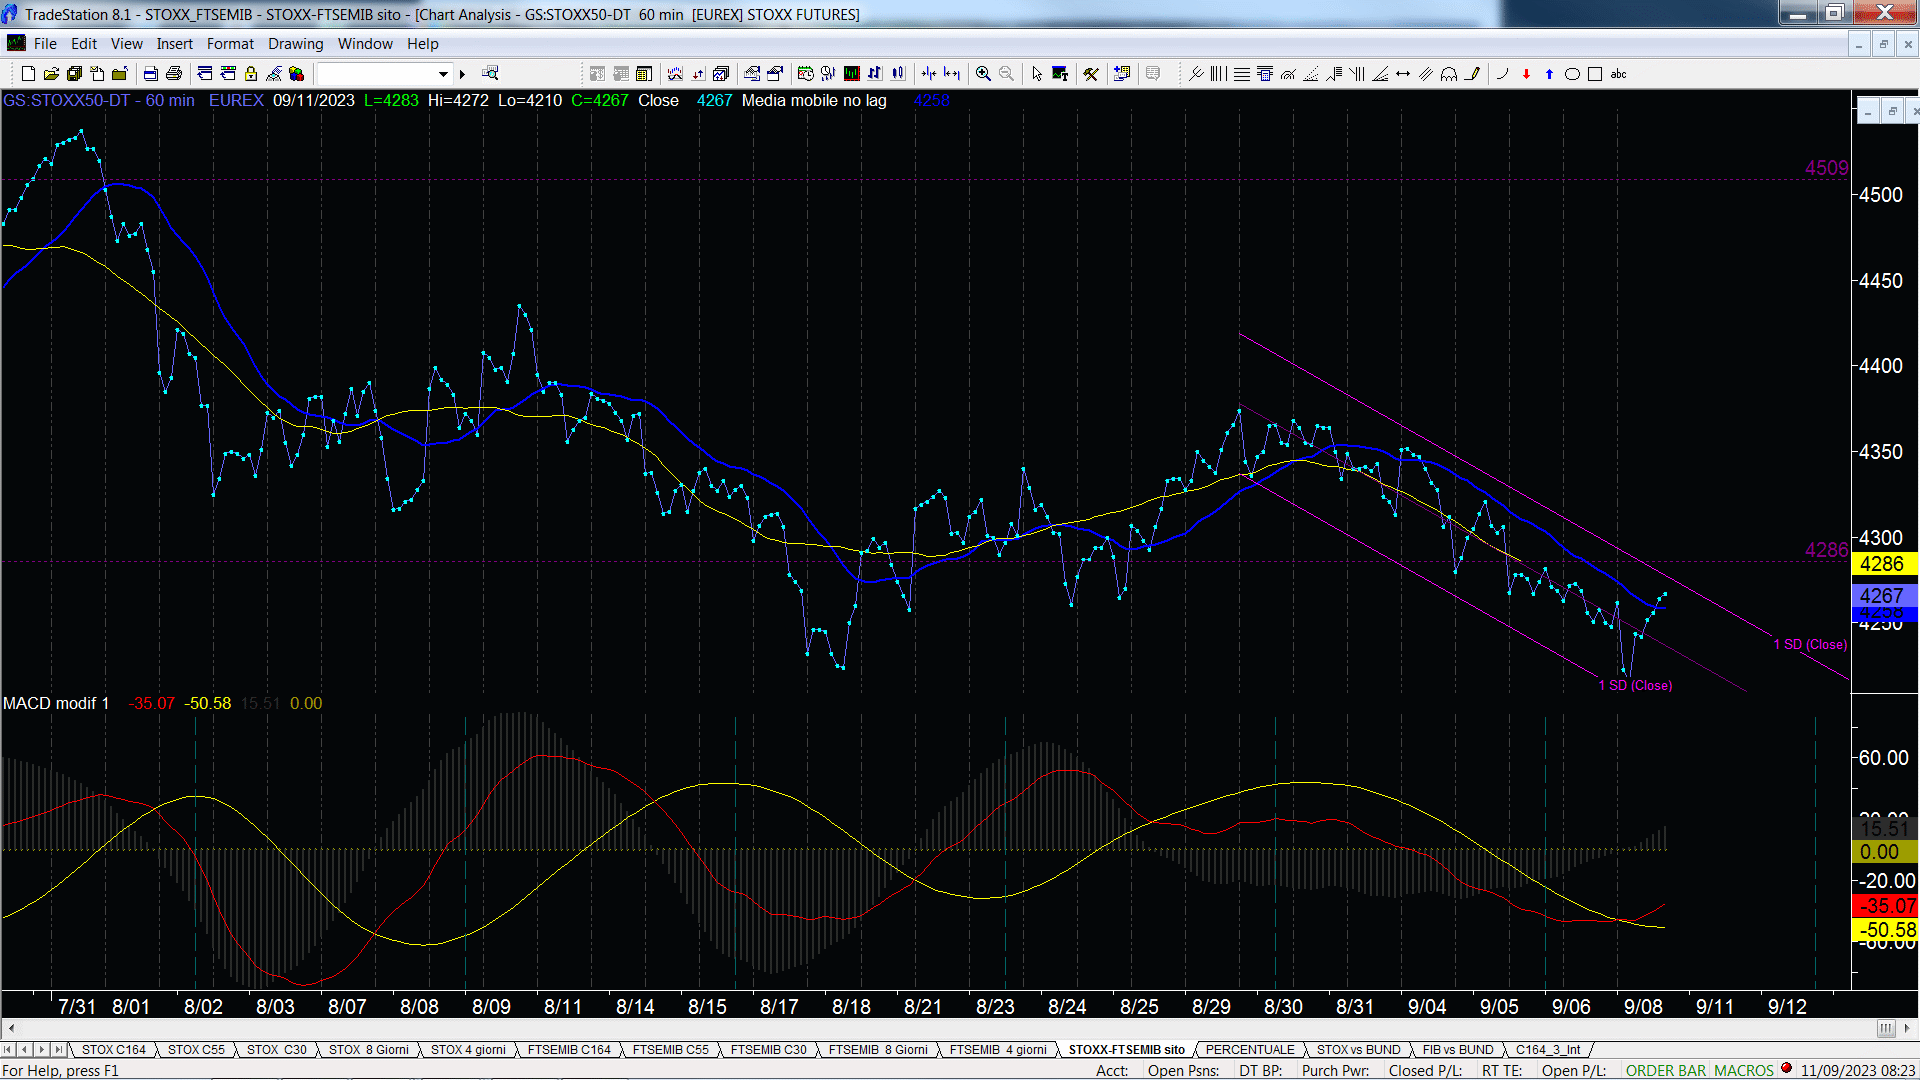Open the Edit menu

pos(84,44)
